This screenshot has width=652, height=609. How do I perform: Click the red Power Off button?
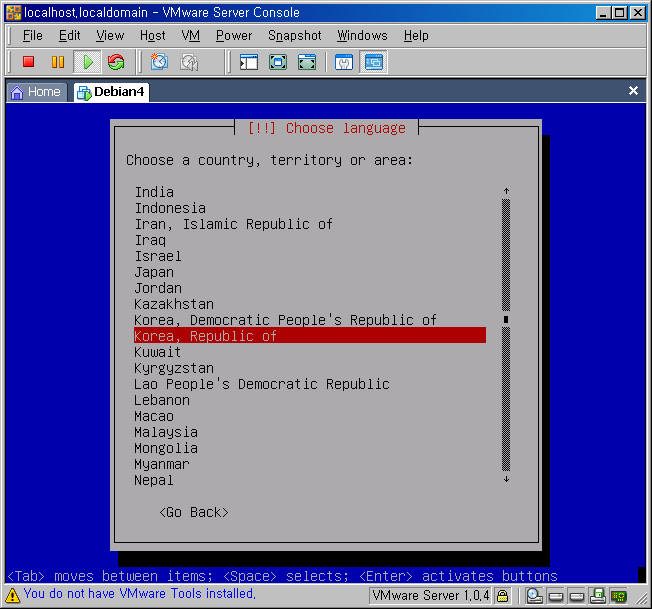point(28,62)
